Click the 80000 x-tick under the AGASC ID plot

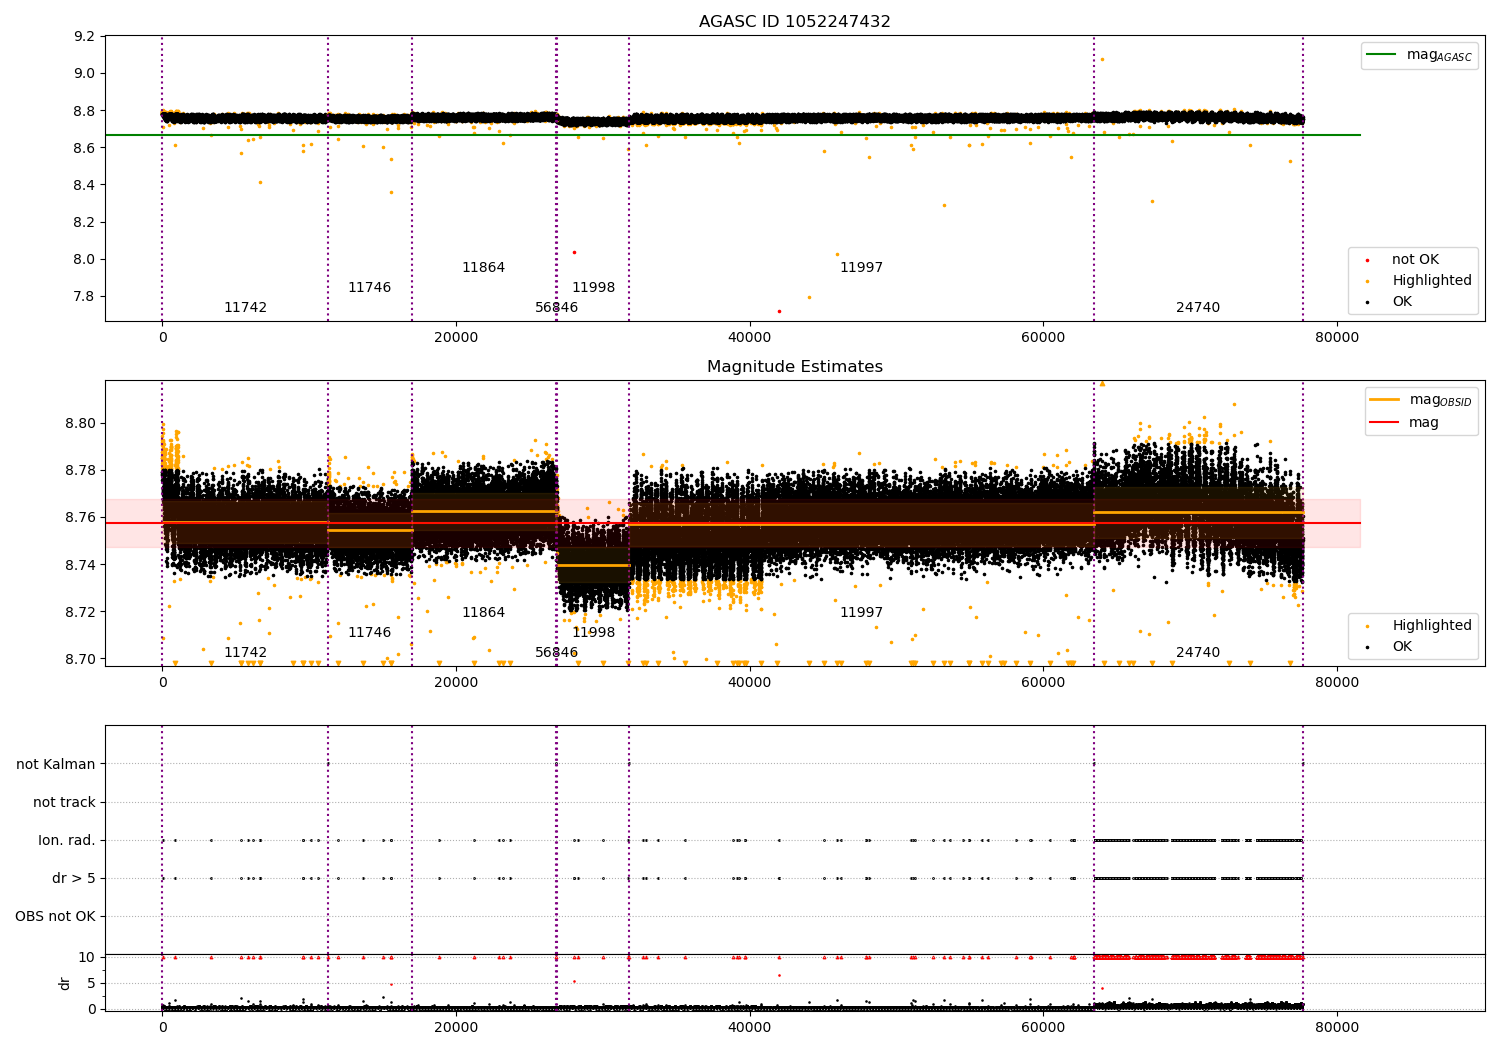(x=1336, y=338)
